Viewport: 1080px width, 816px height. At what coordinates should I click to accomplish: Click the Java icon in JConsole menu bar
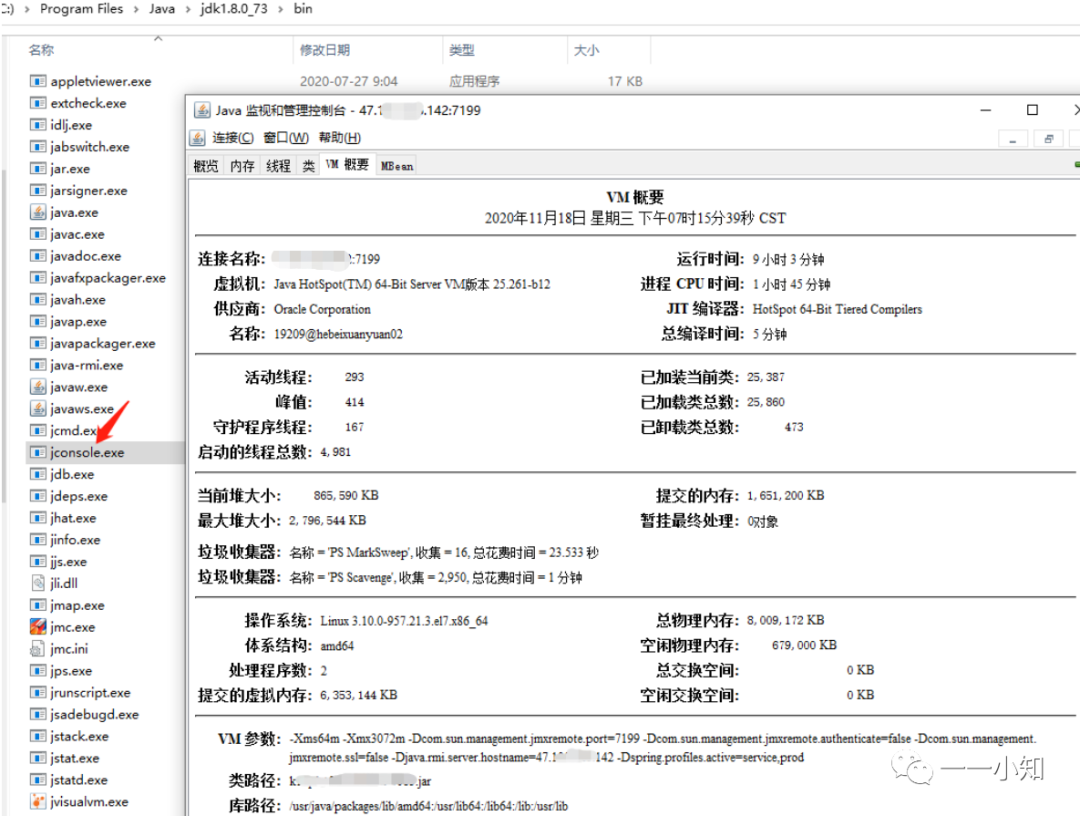[198, 138]
